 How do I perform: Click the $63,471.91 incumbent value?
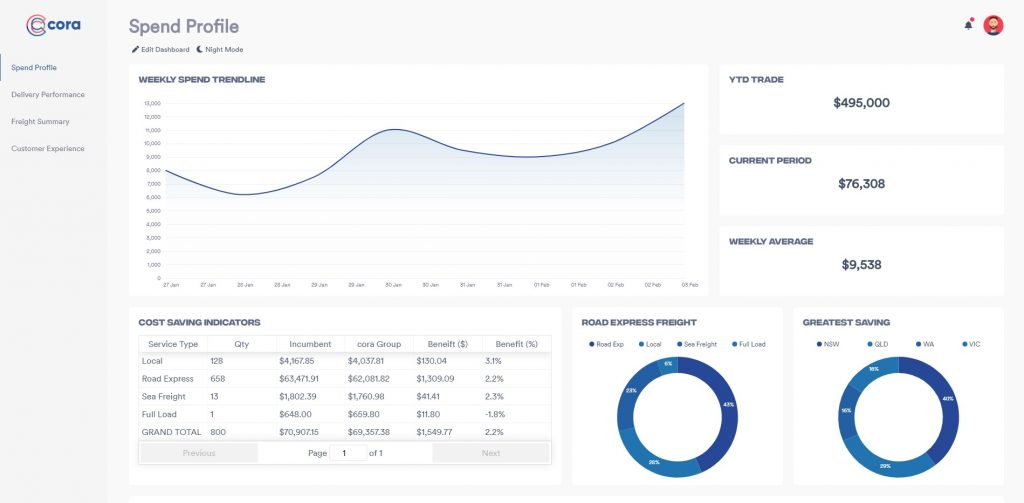coord(299,379)
